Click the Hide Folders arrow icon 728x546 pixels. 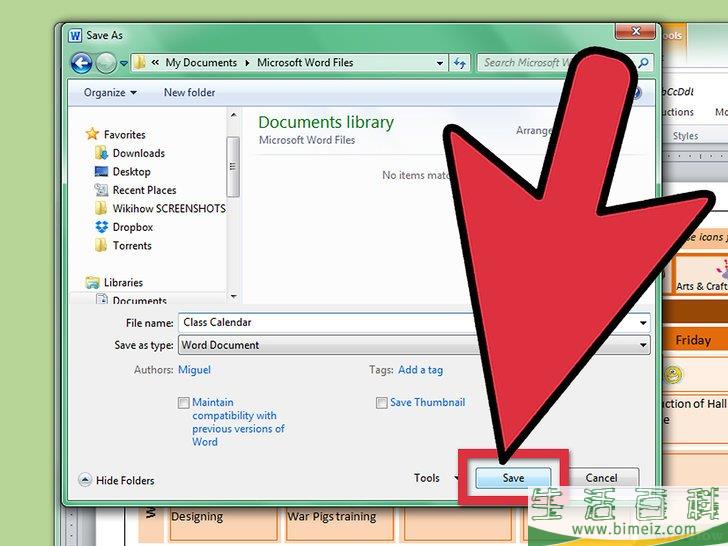85,480
